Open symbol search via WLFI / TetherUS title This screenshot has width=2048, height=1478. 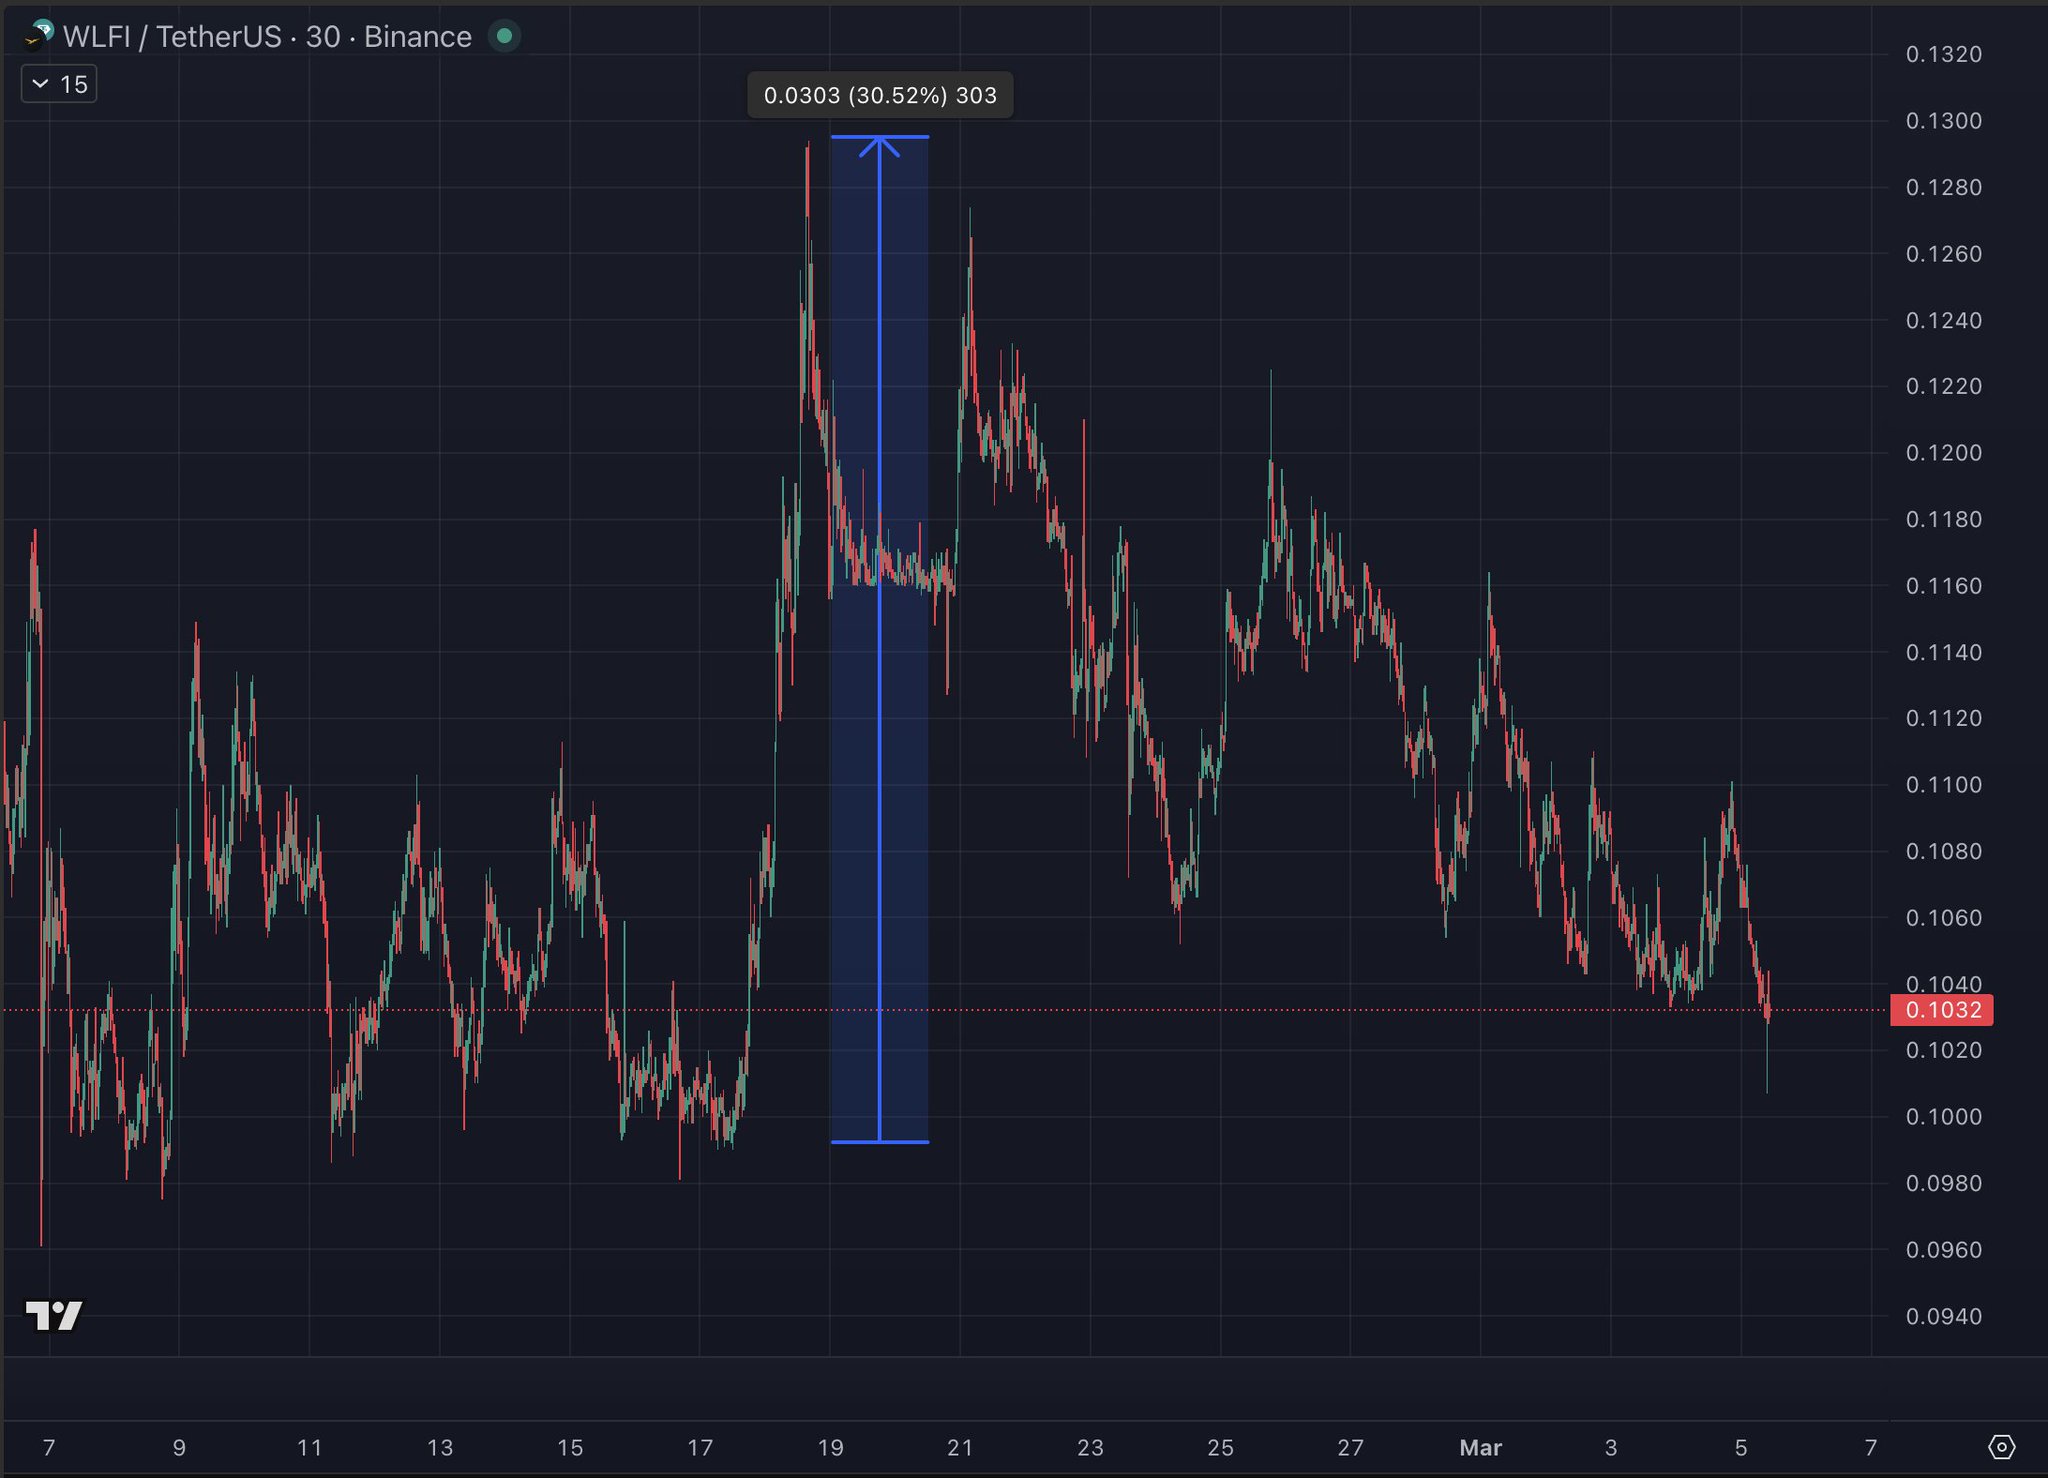point(172,37)
